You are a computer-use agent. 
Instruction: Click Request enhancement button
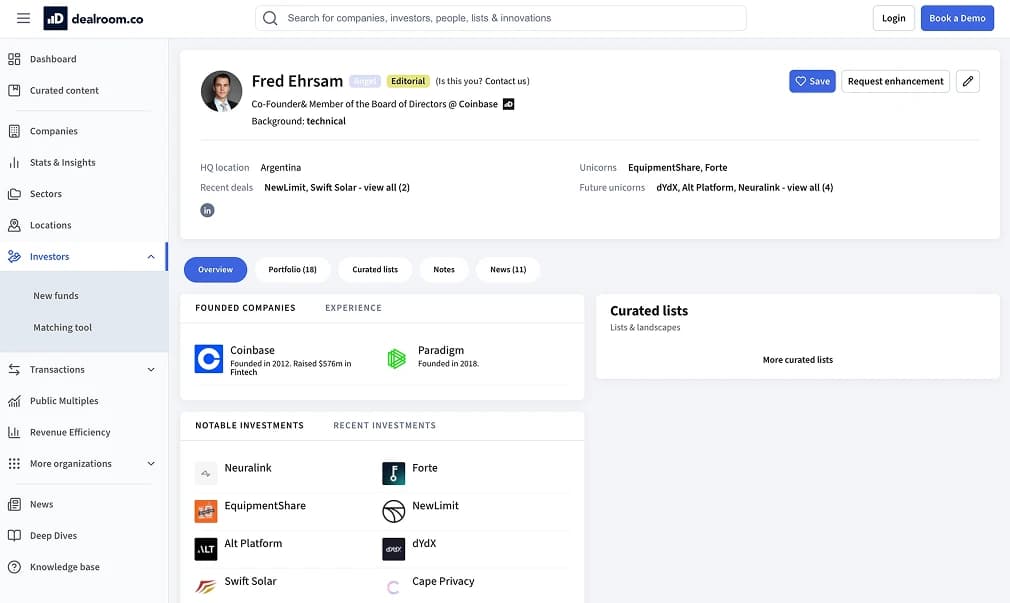(895, 81)
